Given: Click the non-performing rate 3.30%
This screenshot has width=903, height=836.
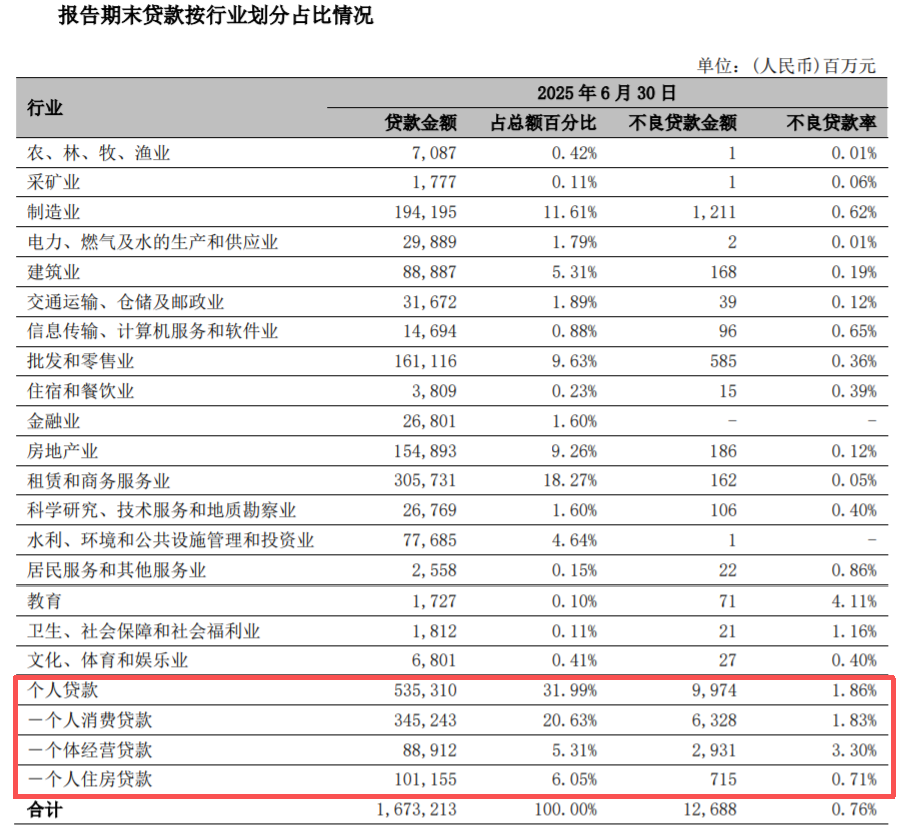Looking at the screenshot, I should 853,750.
